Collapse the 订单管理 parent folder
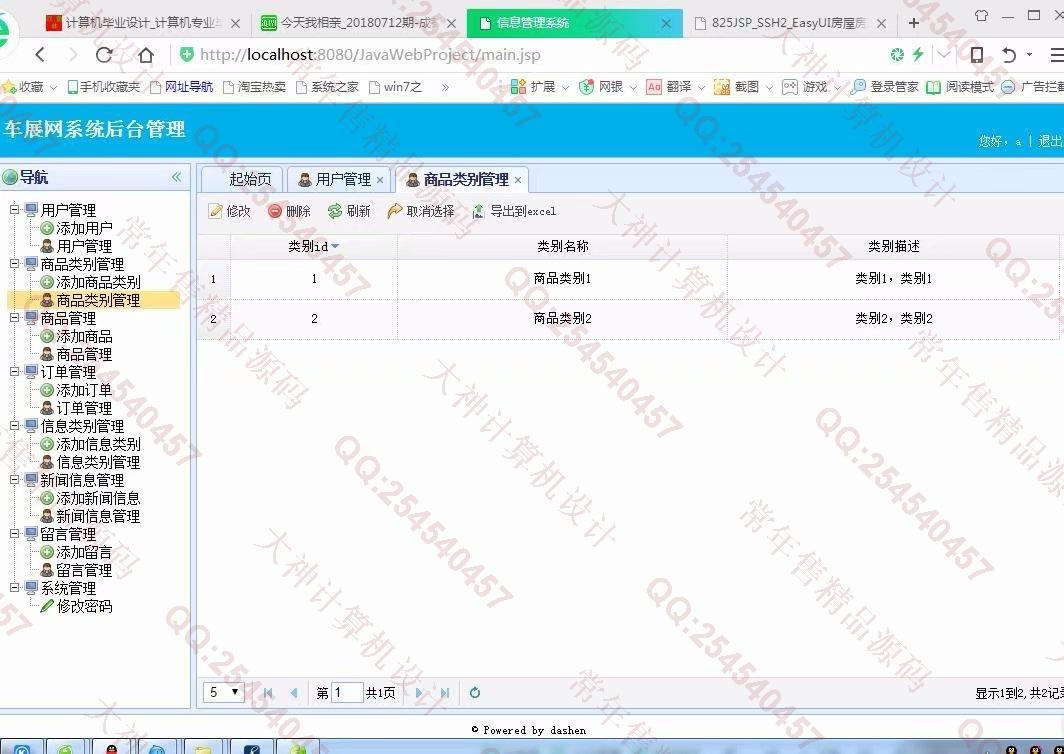 14,371
